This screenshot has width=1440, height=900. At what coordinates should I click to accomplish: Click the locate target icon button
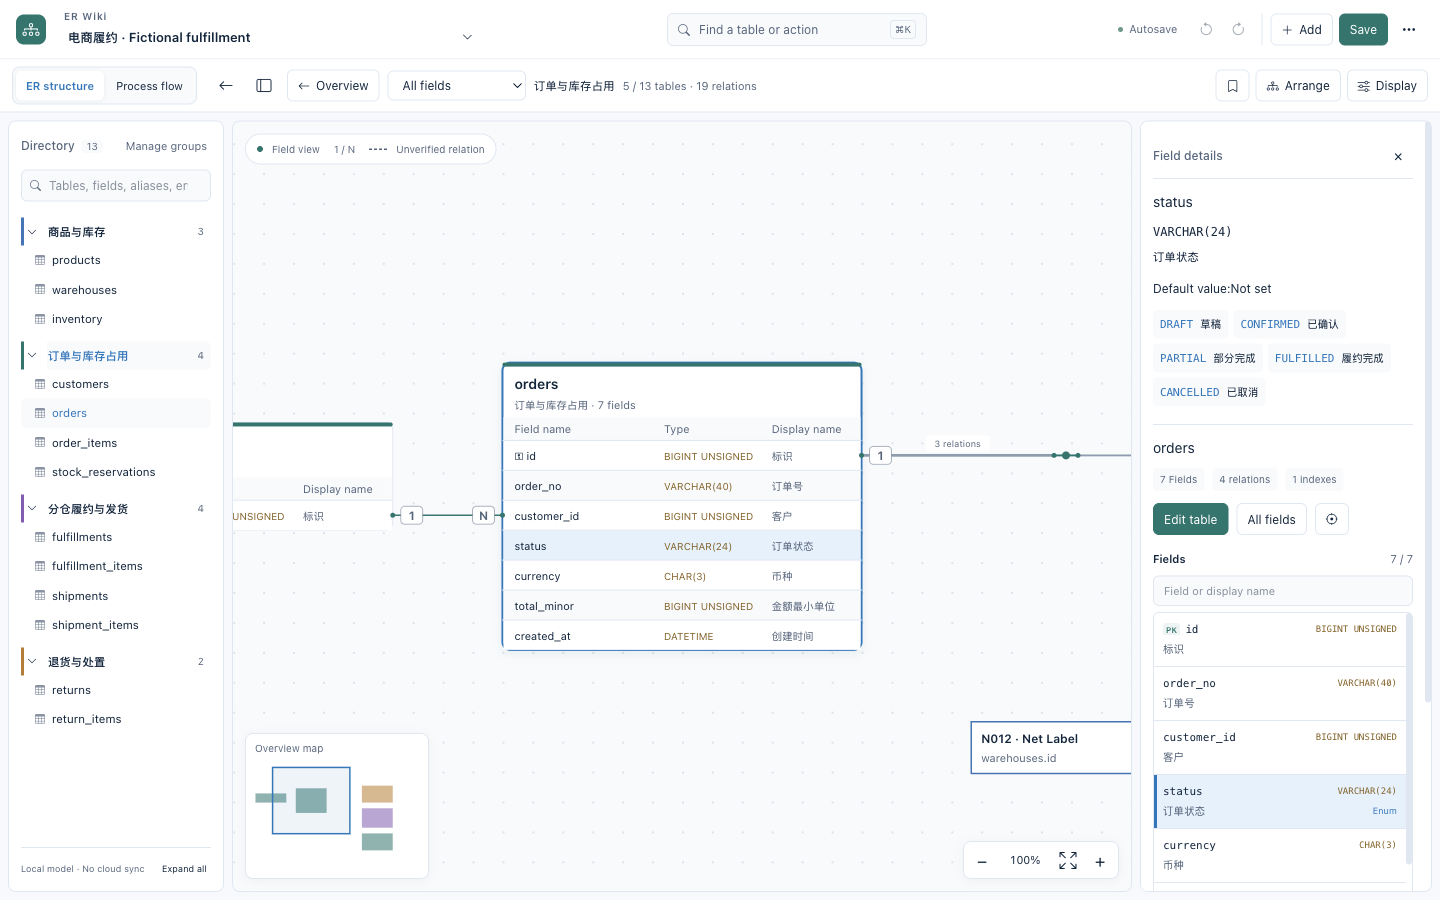tap(1332, 519)
